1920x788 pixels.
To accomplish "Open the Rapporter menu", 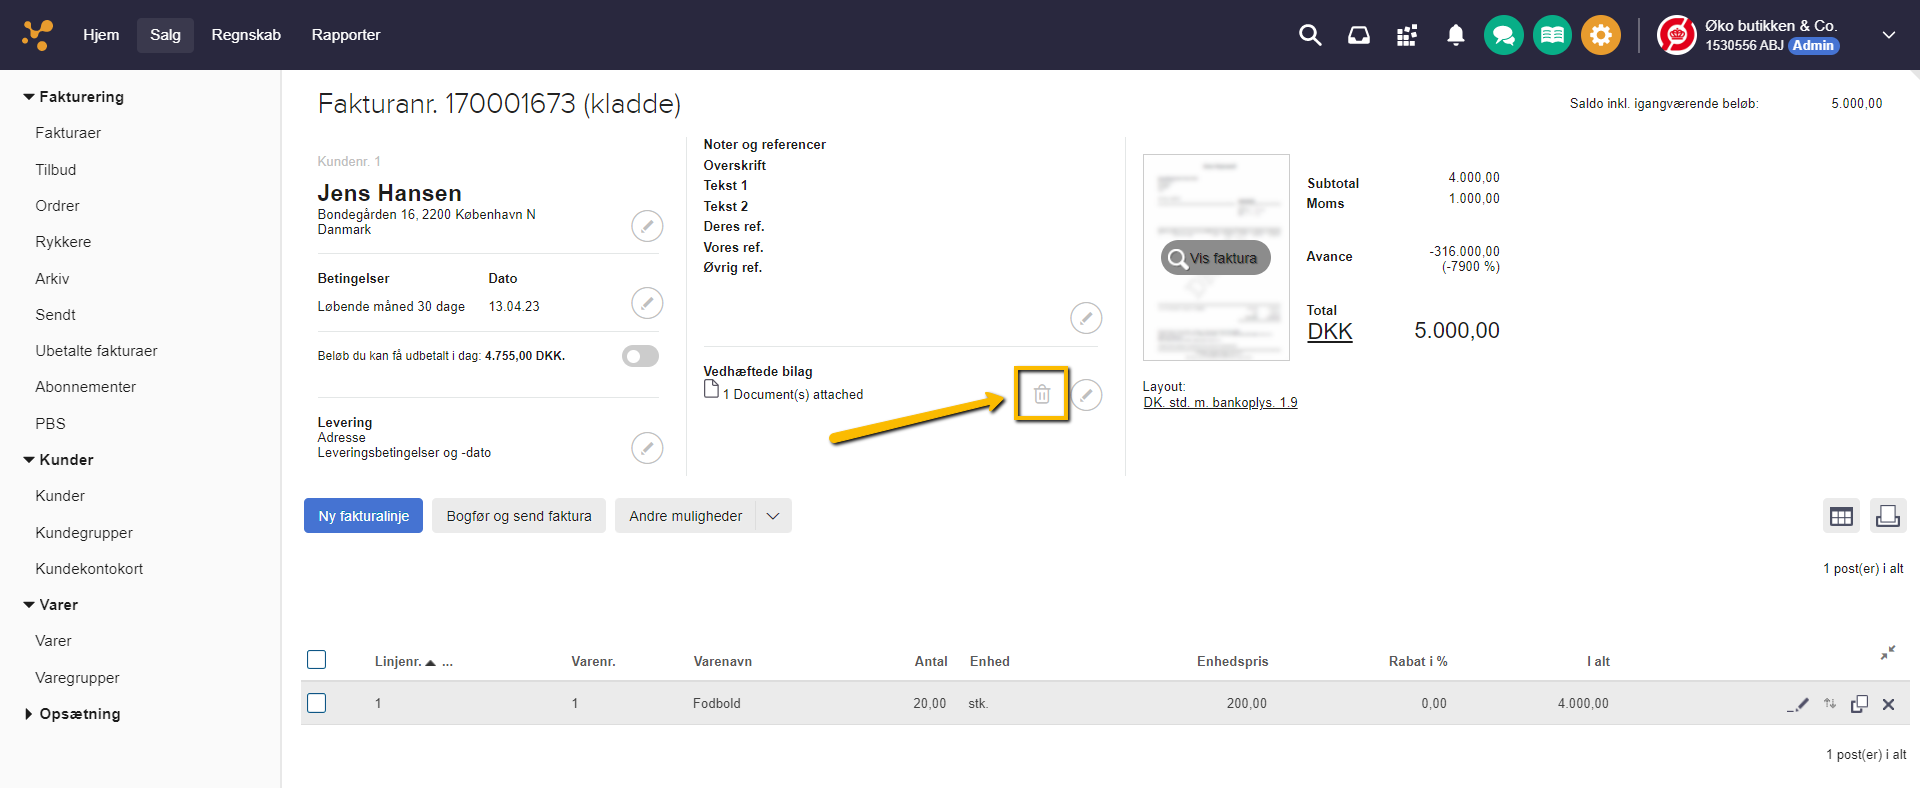I will coord(345,35).
